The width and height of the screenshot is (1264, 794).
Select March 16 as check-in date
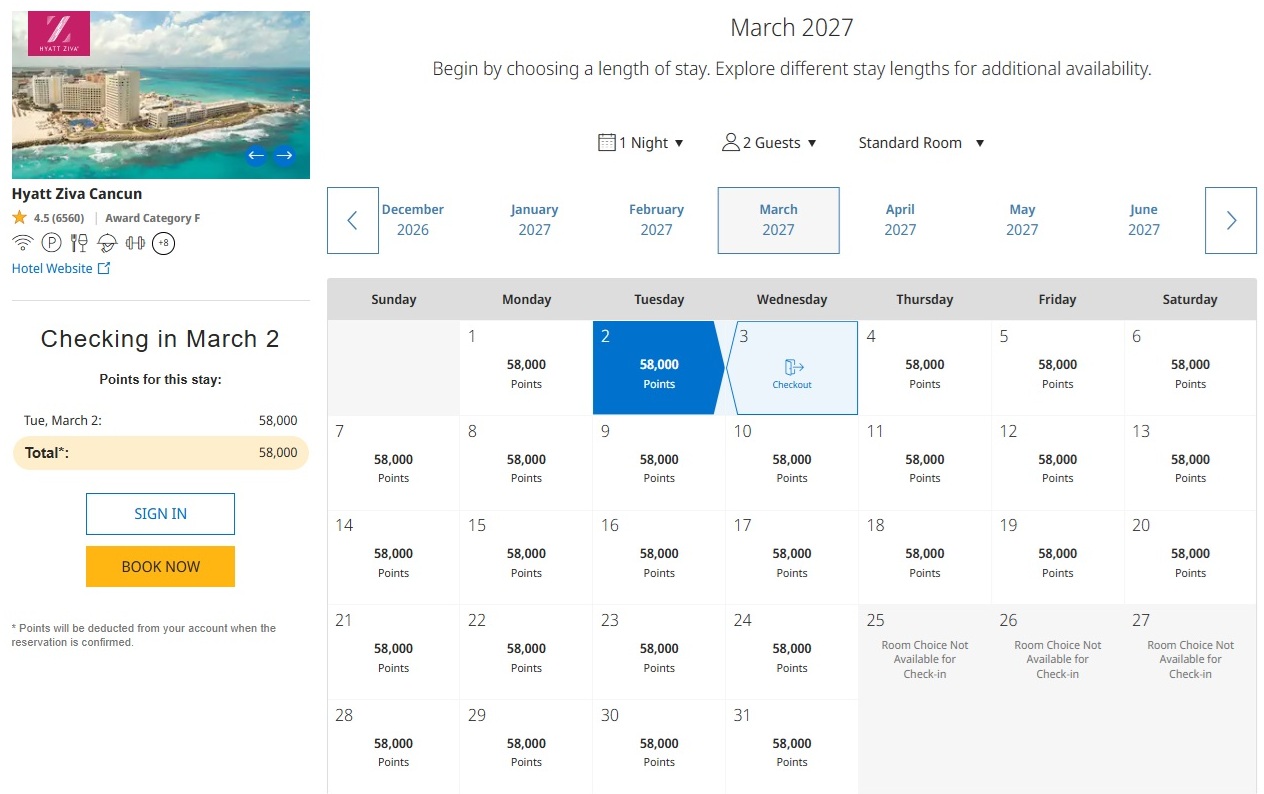tap(659, 557)
